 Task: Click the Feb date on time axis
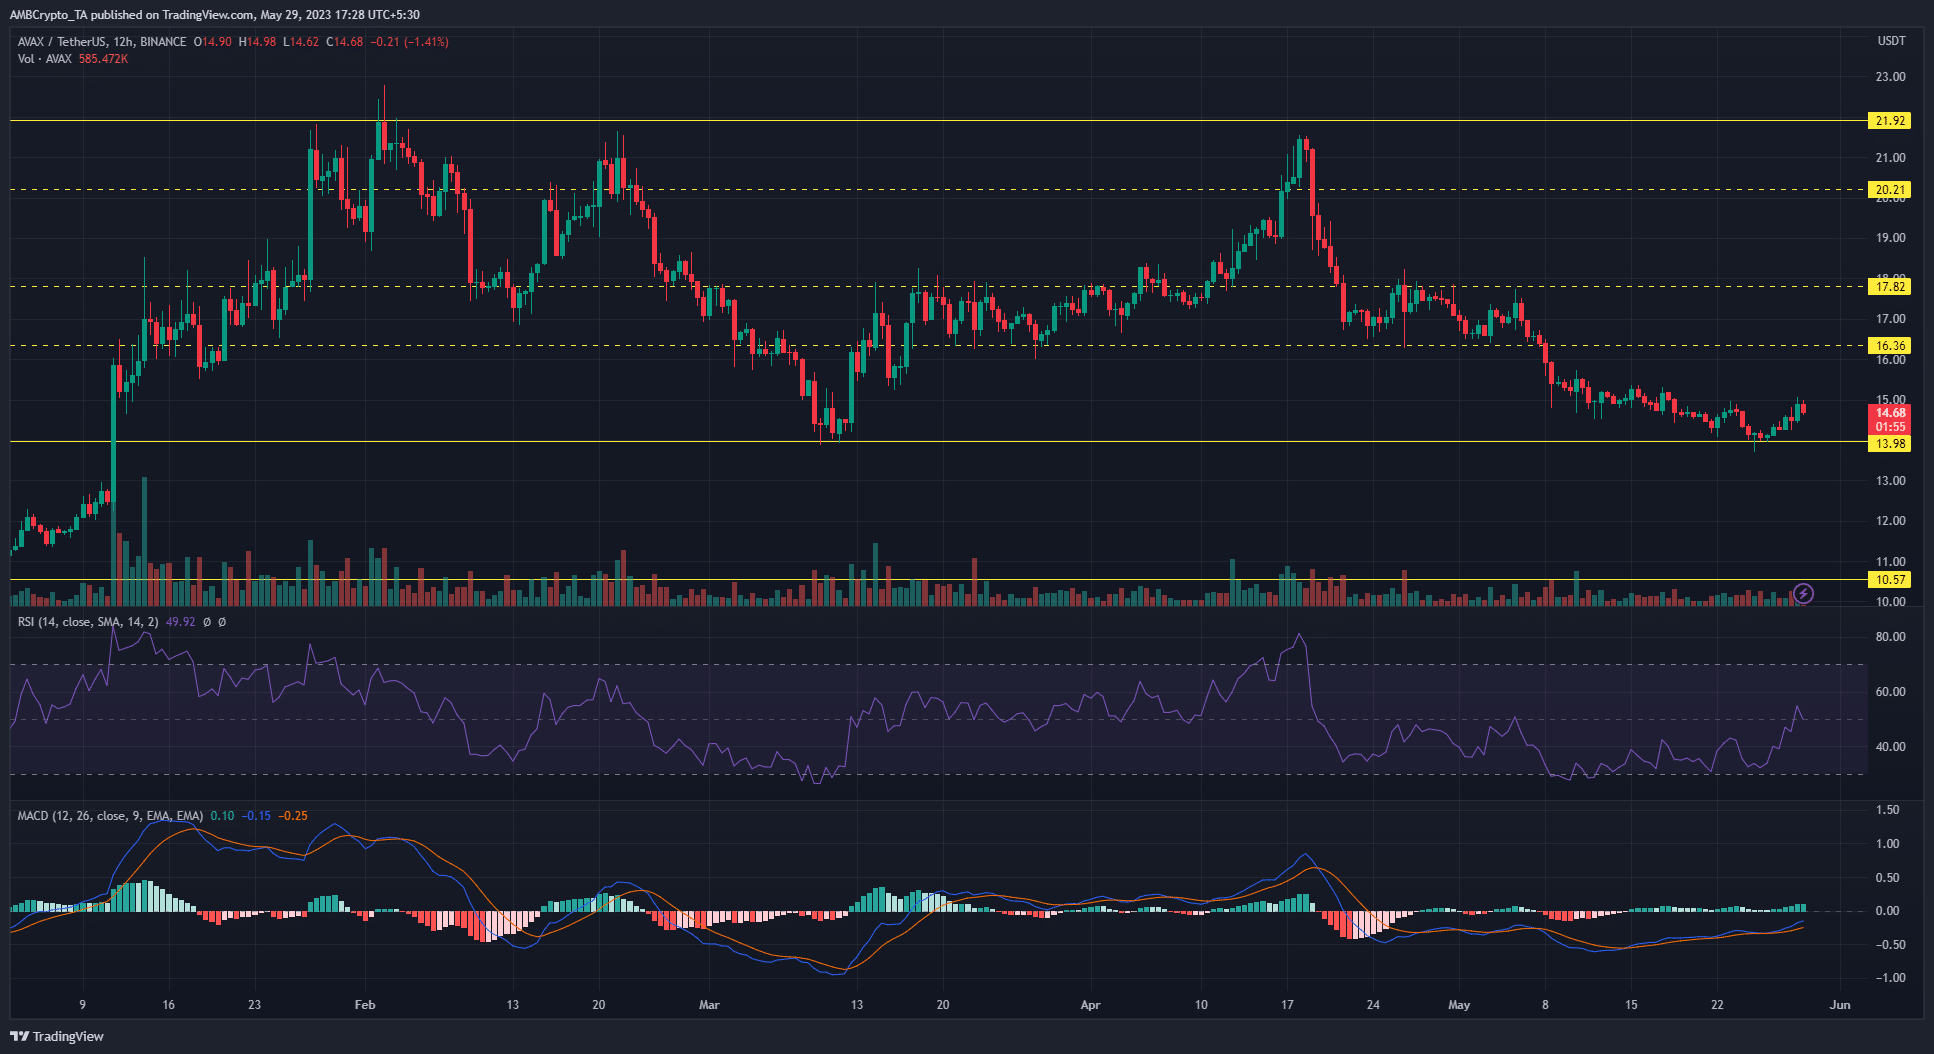tap(365, 1005)
